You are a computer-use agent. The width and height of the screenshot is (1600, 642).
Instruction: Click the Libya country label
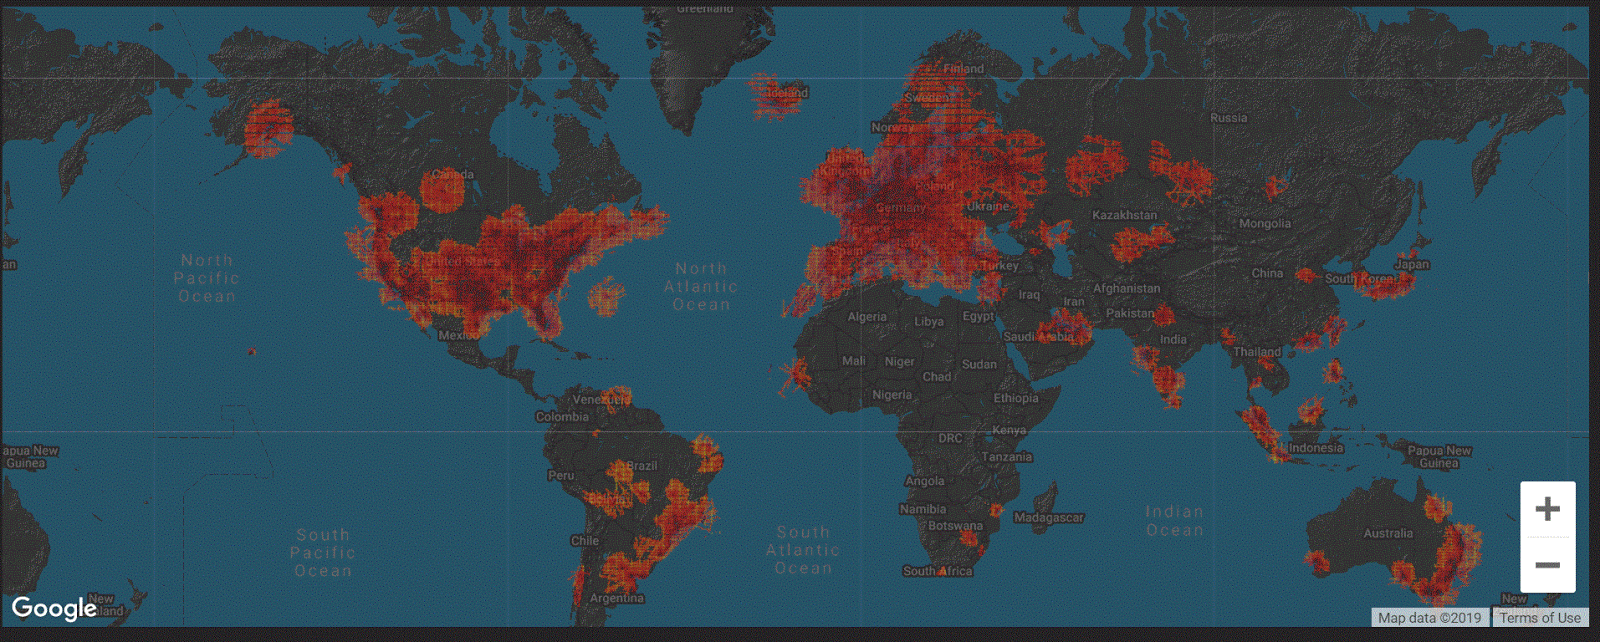tap(928, 322)
